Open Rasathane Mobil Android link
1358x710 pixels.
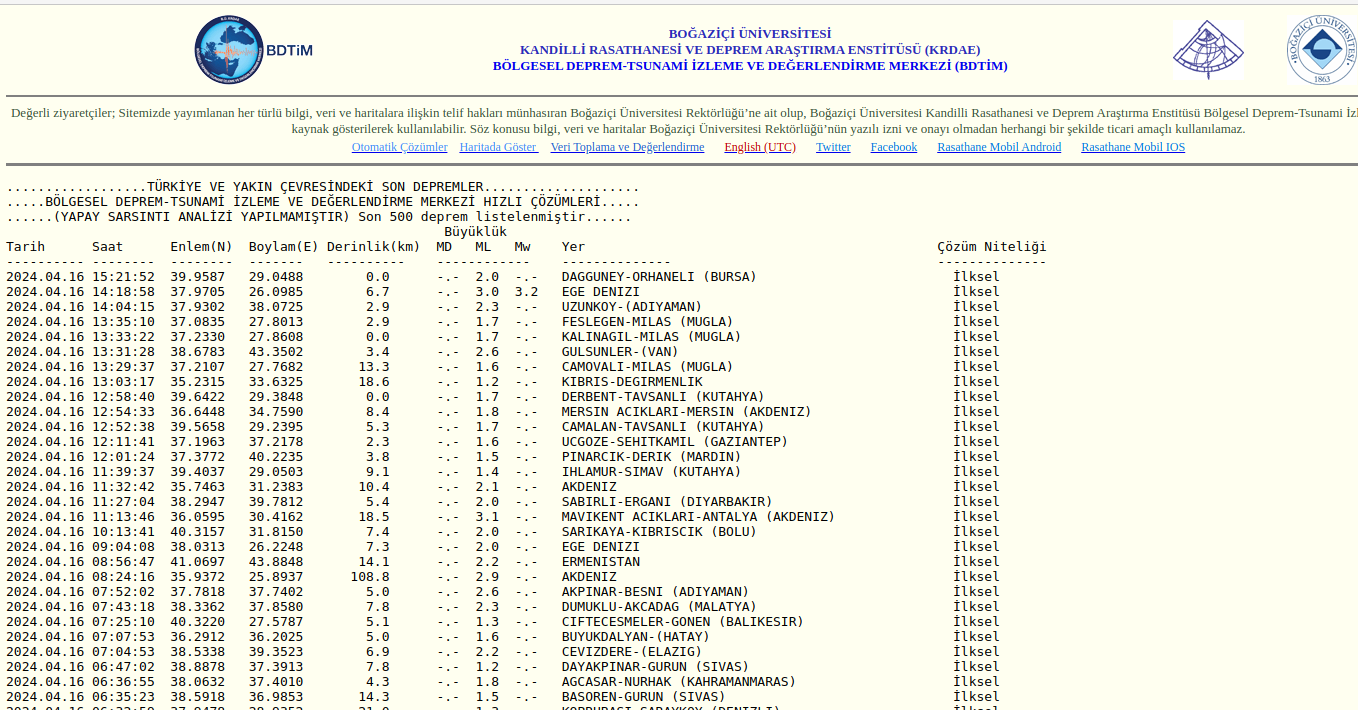coord(999,147)
